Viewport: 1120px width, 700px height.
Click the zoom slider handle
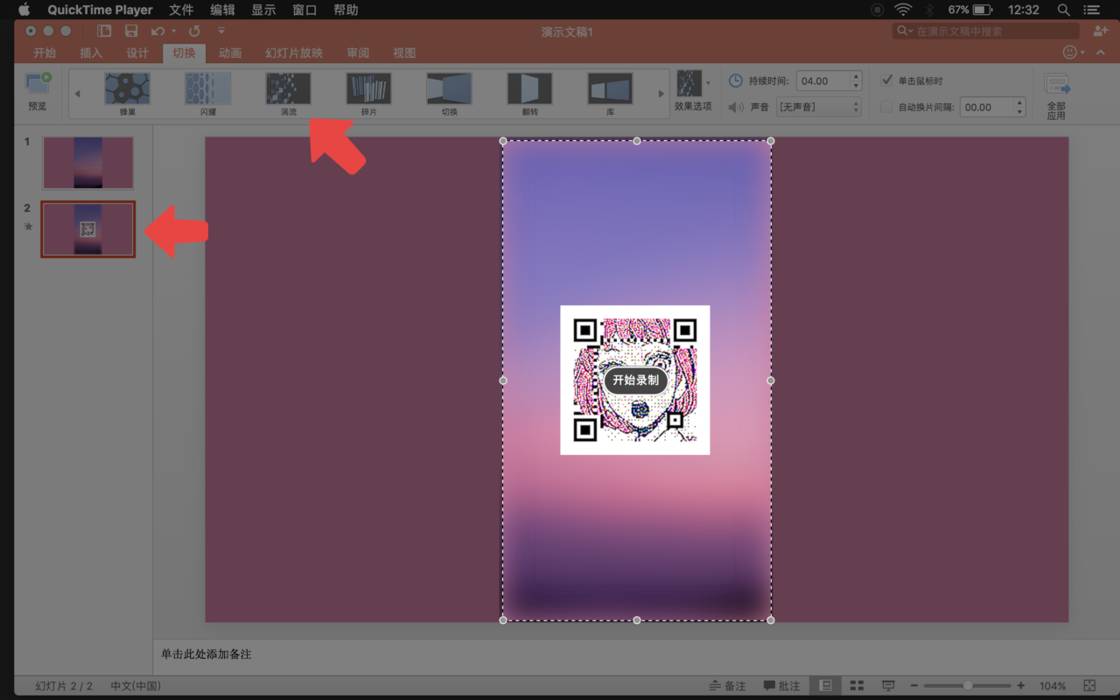tap(967, 686)
